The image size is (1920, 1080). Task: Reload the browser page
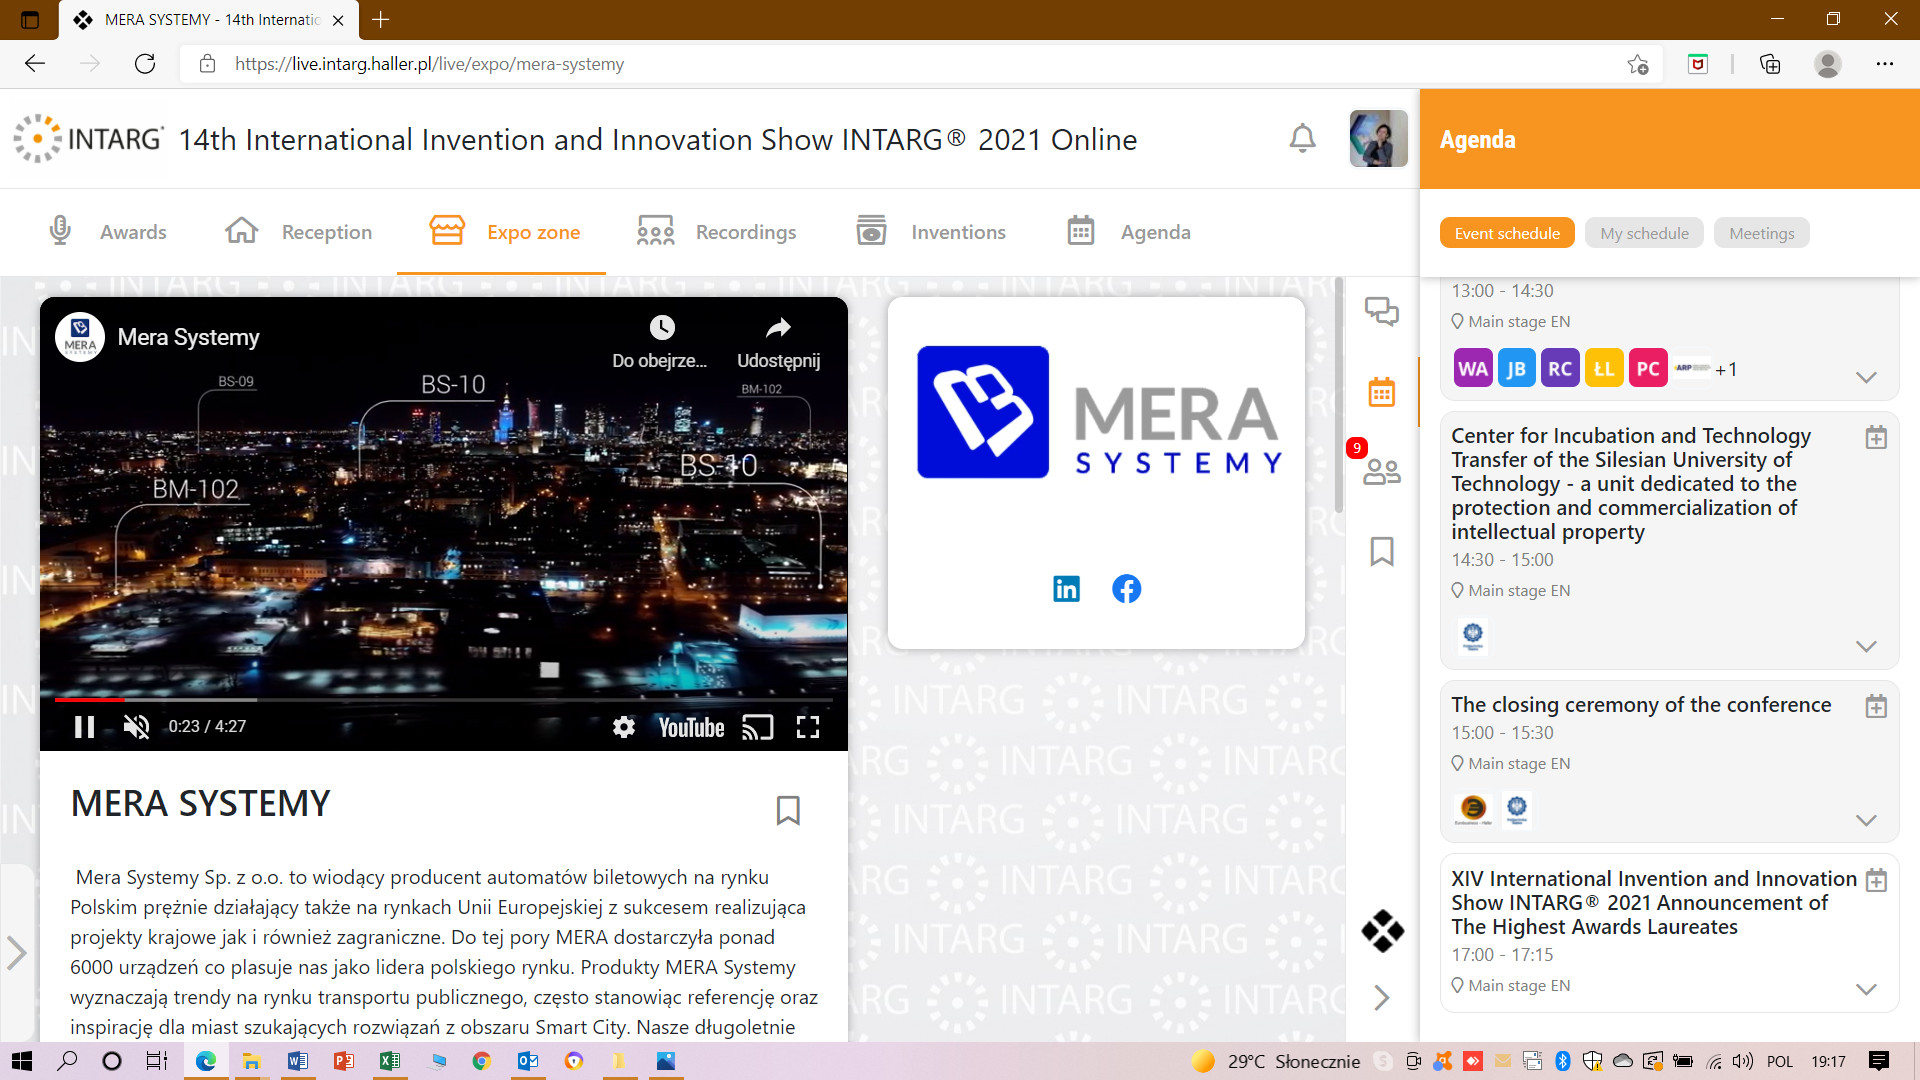145,64
